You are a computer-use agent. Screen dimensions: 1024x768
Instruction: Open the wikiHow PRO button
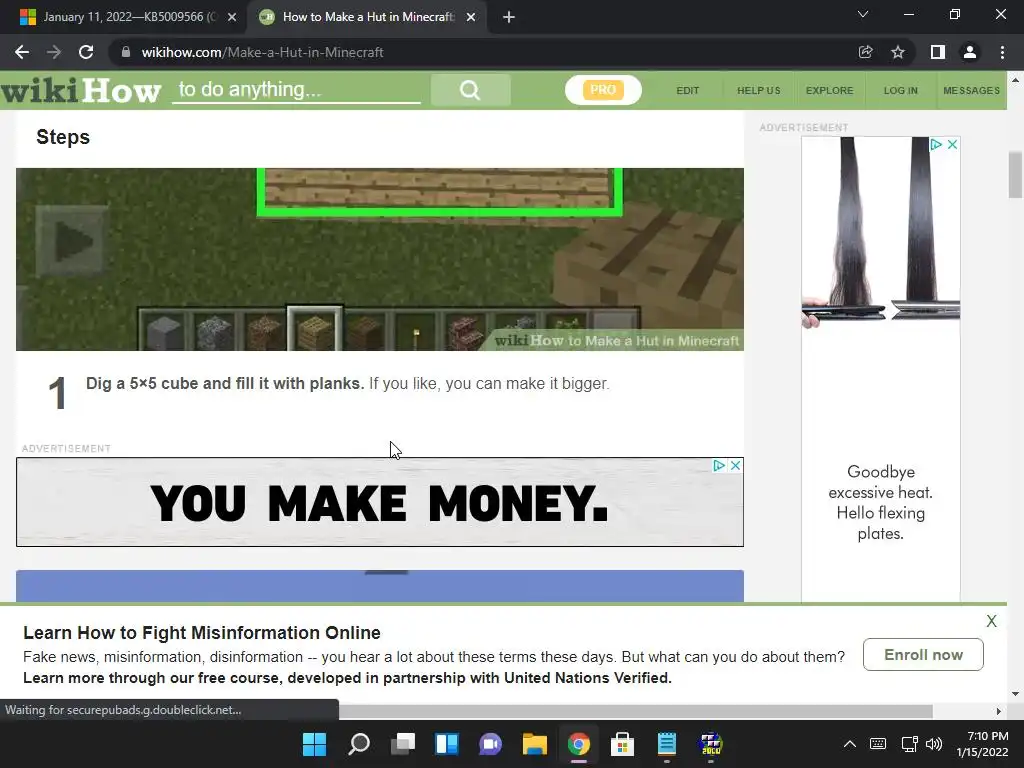[x=603, y=90]
